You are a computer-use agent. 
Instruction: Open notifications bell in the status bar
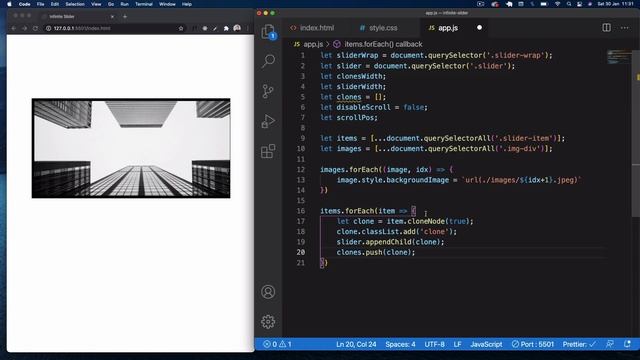pyautogui.click(x=627, y=344)
